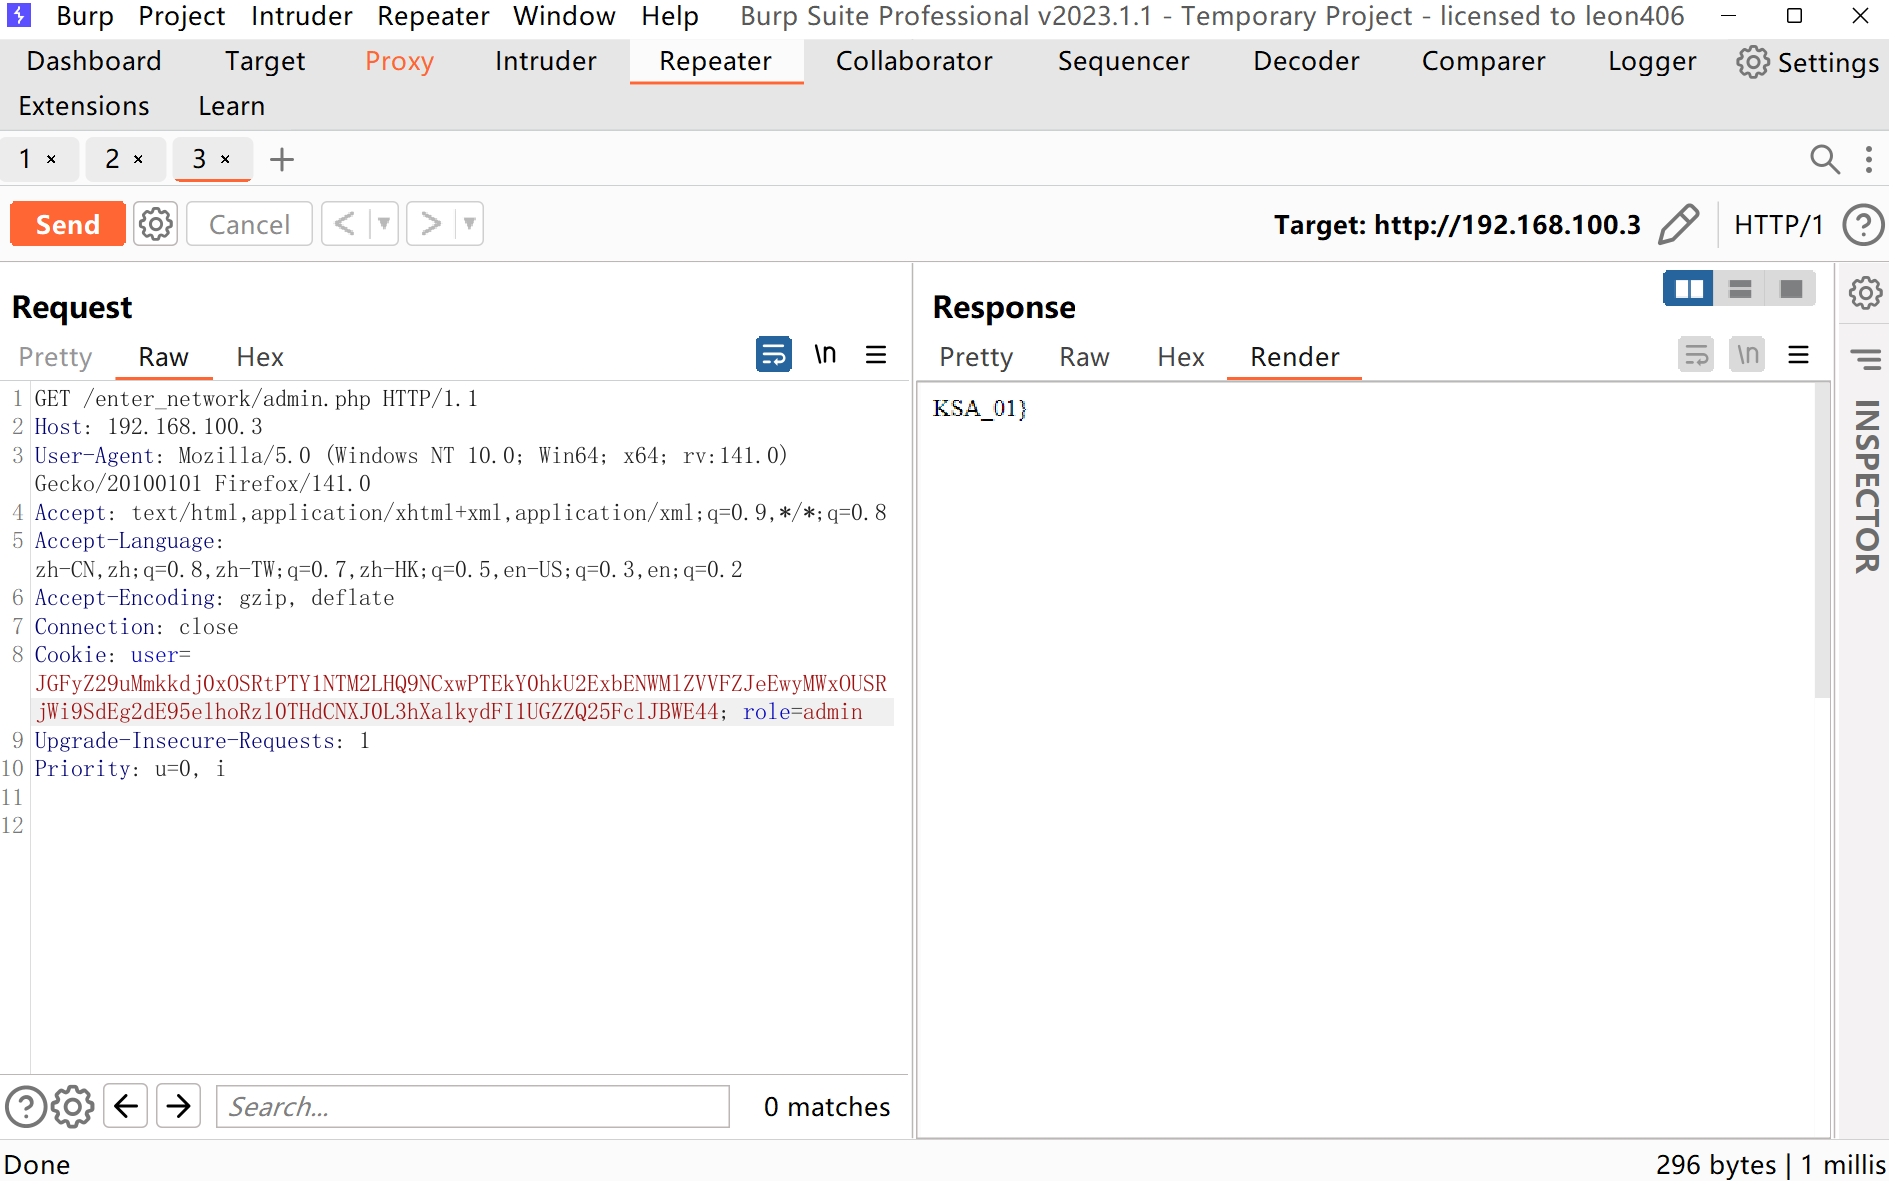
Task: Add a new Repeater tab
Action: [x=282, y=159]
